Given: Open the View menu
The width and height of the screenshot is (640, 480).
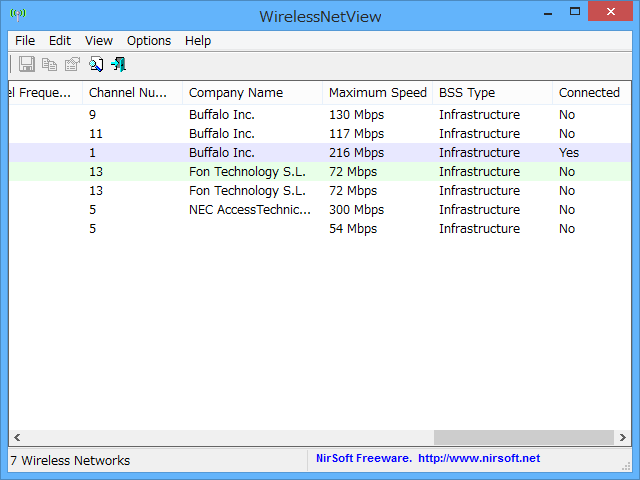Looking at the screenshot, I should pyautogui.click(x=99, y=41).
